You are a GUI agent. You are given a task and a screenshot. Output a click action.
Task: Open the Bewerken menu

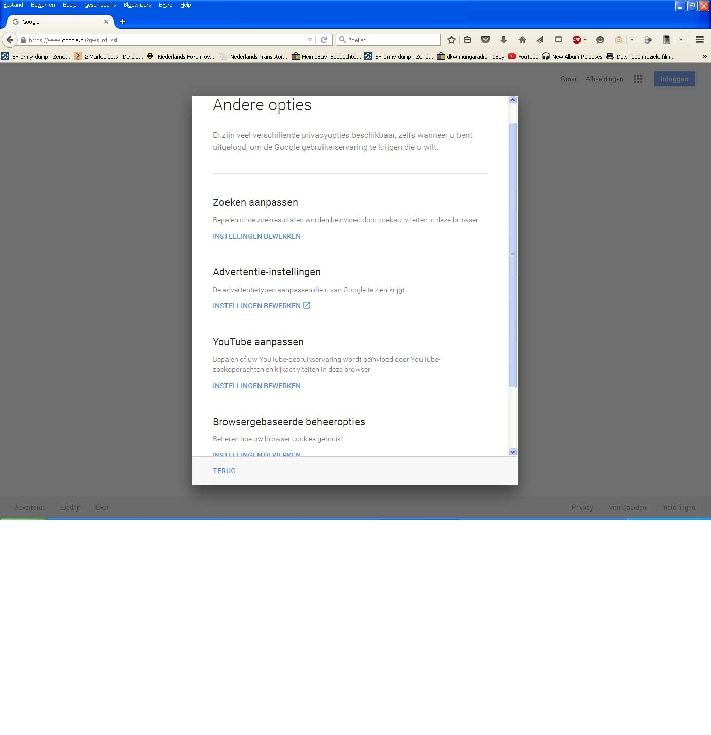coord(43,5)
